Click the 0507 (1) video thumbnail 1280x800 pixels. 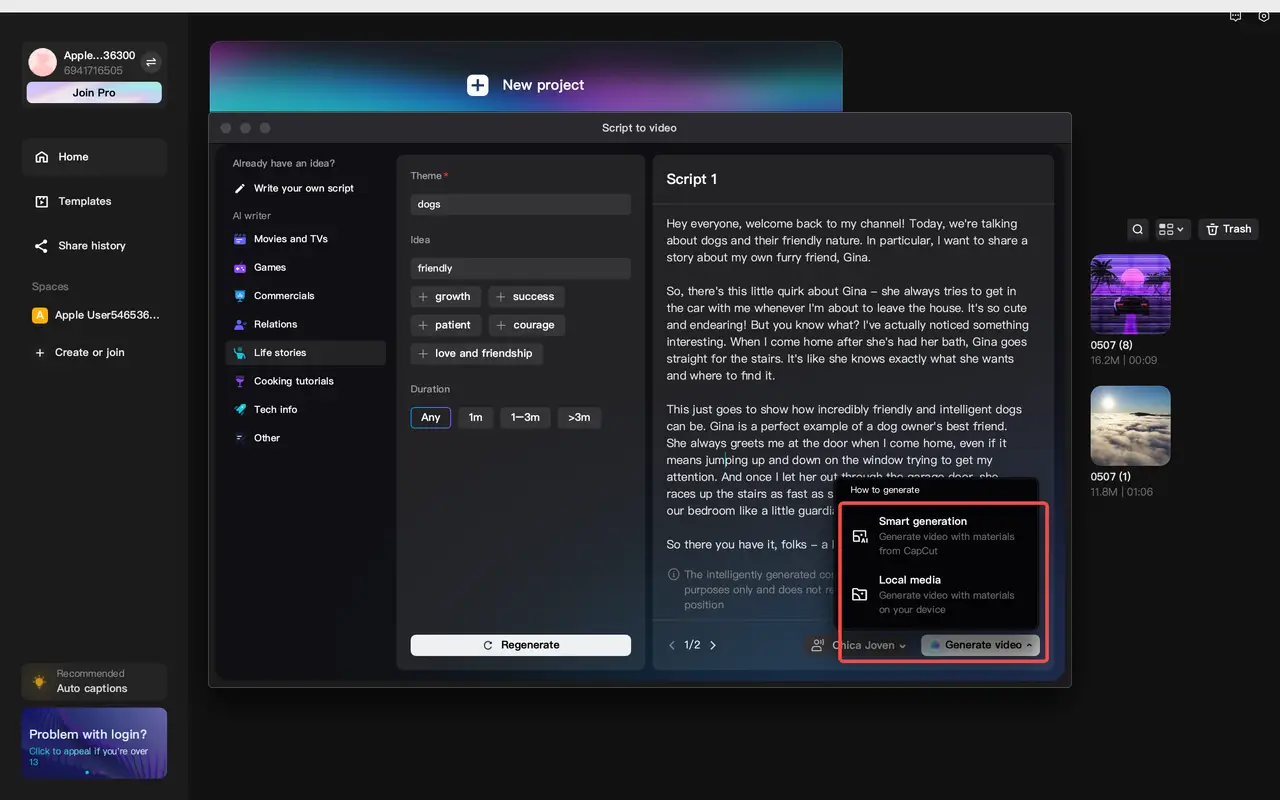pos(1130,425)
